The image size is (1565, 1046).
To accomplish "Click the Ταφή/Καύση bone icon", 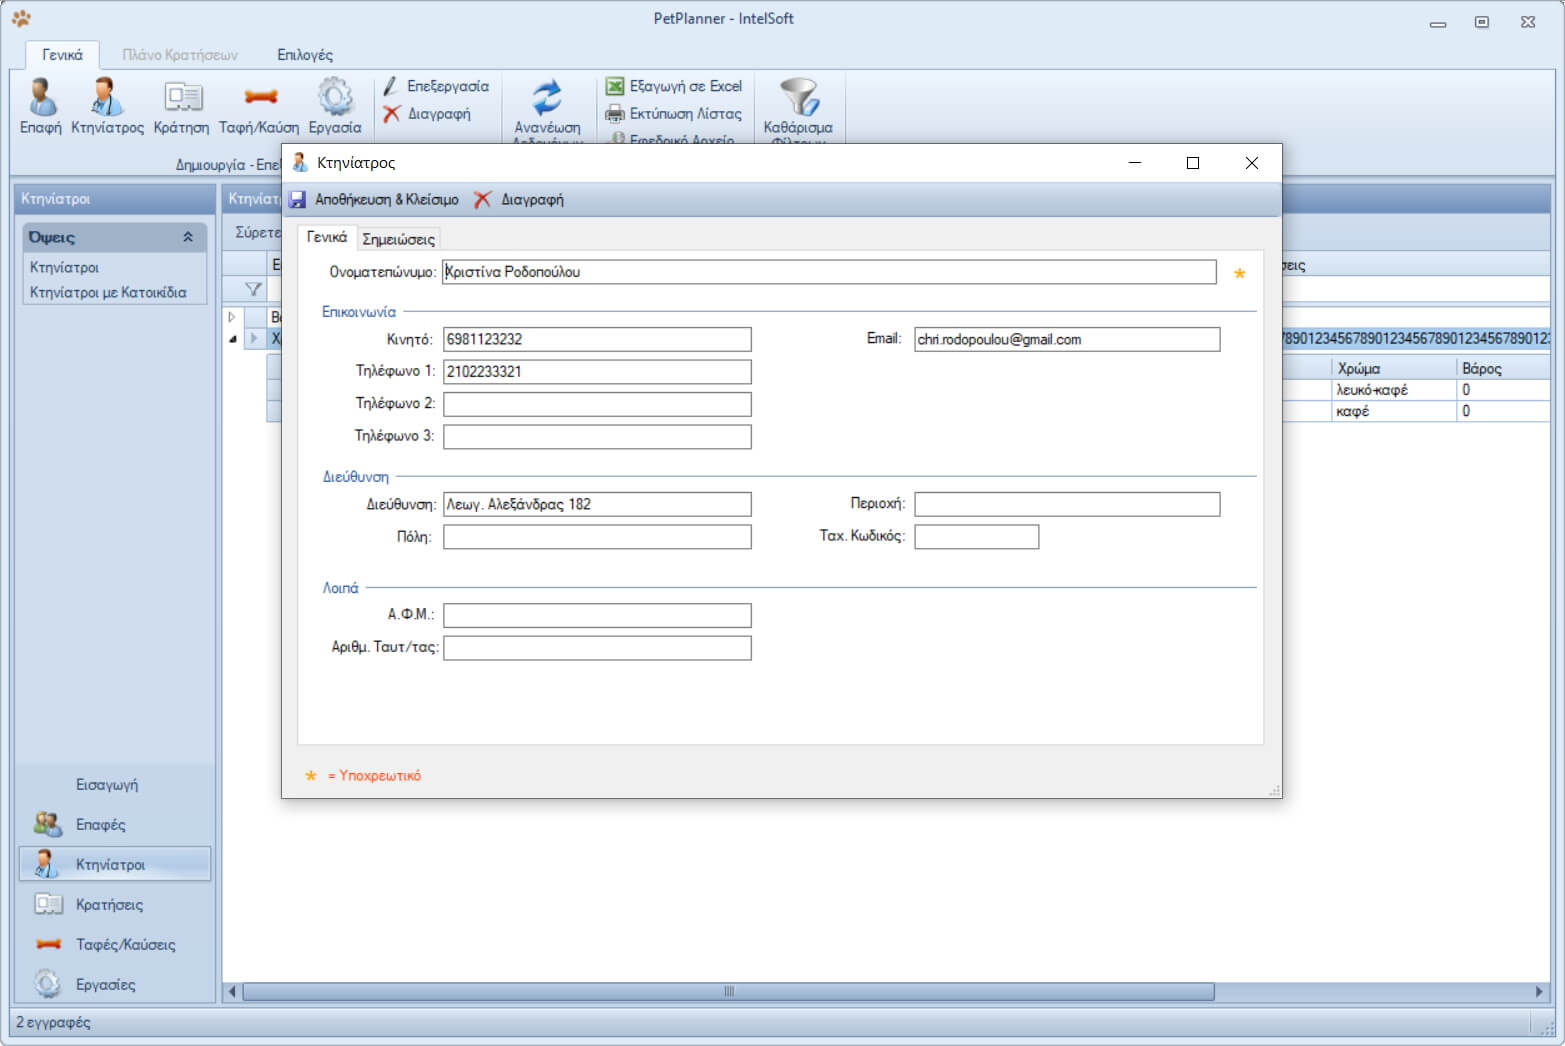I will coord(259,98).
